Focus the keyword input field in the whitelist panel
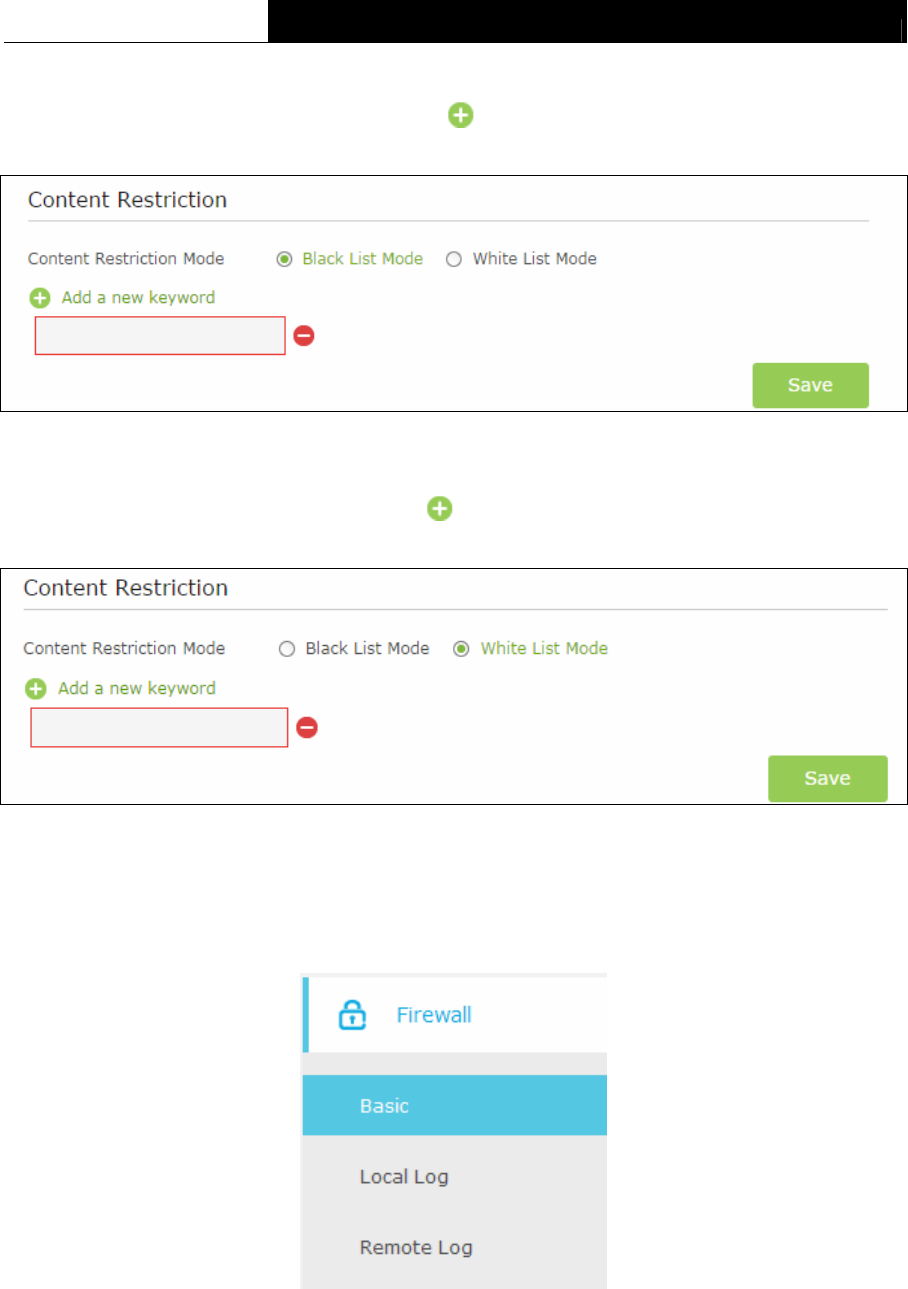 click(x=159, y=728)
